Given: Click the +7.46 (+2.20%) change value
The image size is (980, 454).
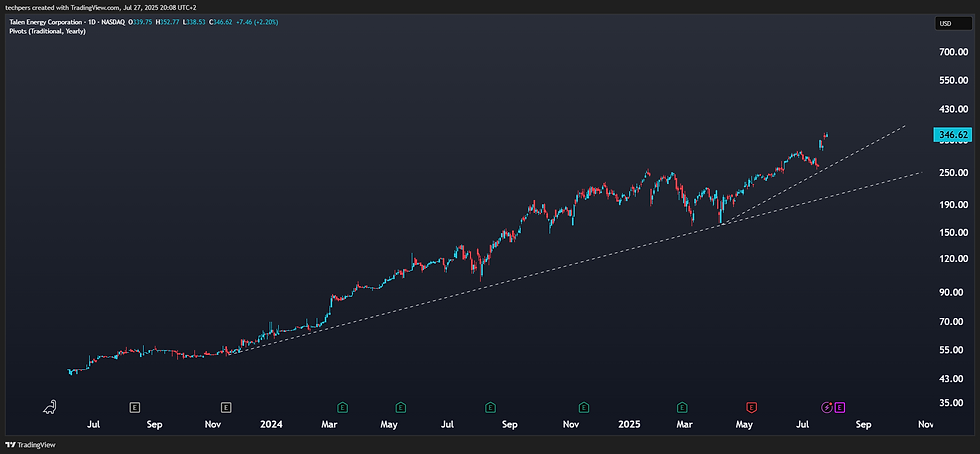Looking at the screenshot, I should coord(258,22).
